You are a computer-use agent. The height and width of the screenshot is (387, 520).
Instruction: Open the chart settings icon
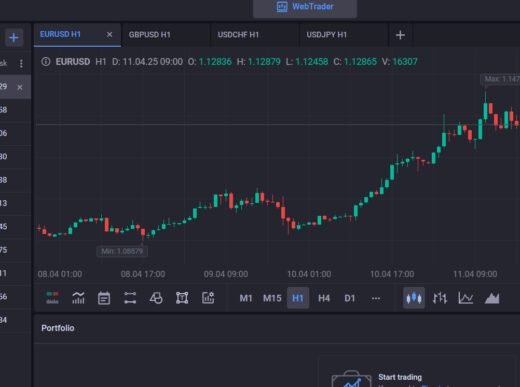pos(208,298)
